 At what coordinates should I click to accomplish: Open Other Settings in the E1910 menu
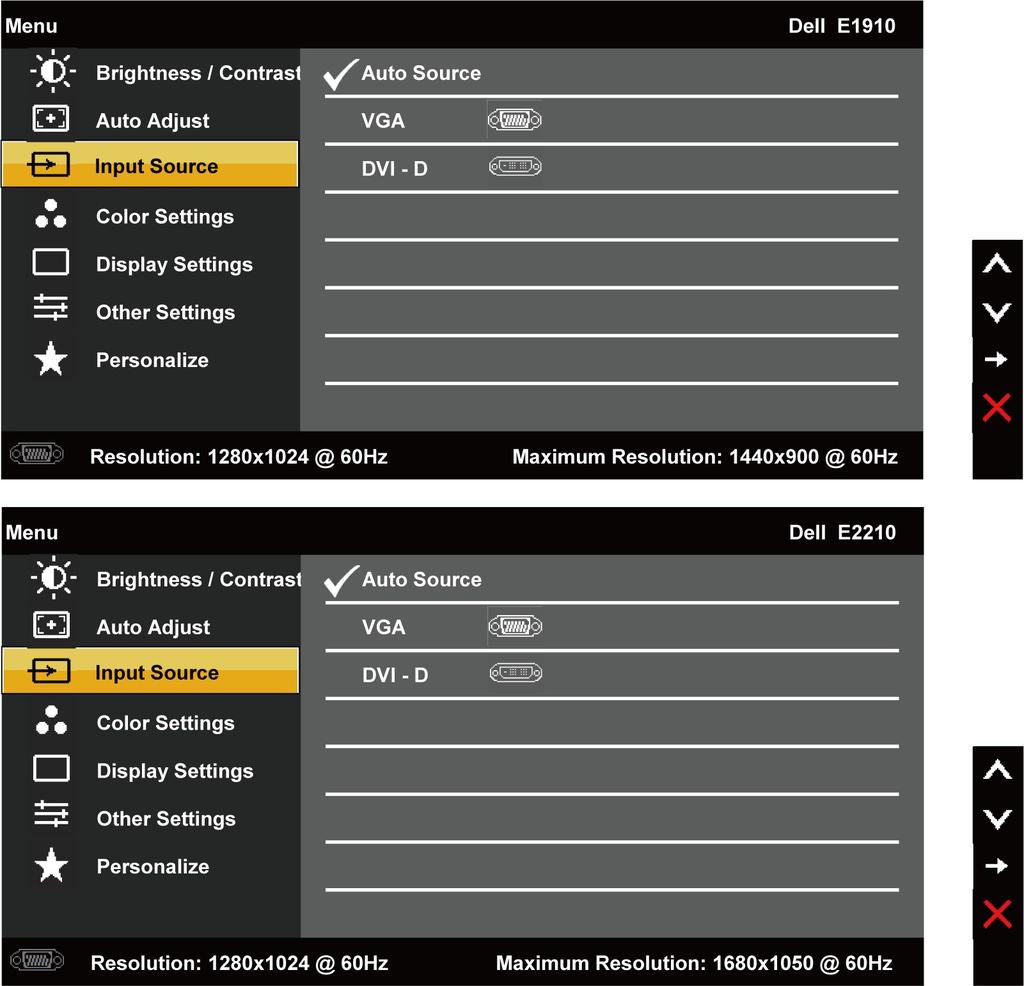tap(166, 312)
